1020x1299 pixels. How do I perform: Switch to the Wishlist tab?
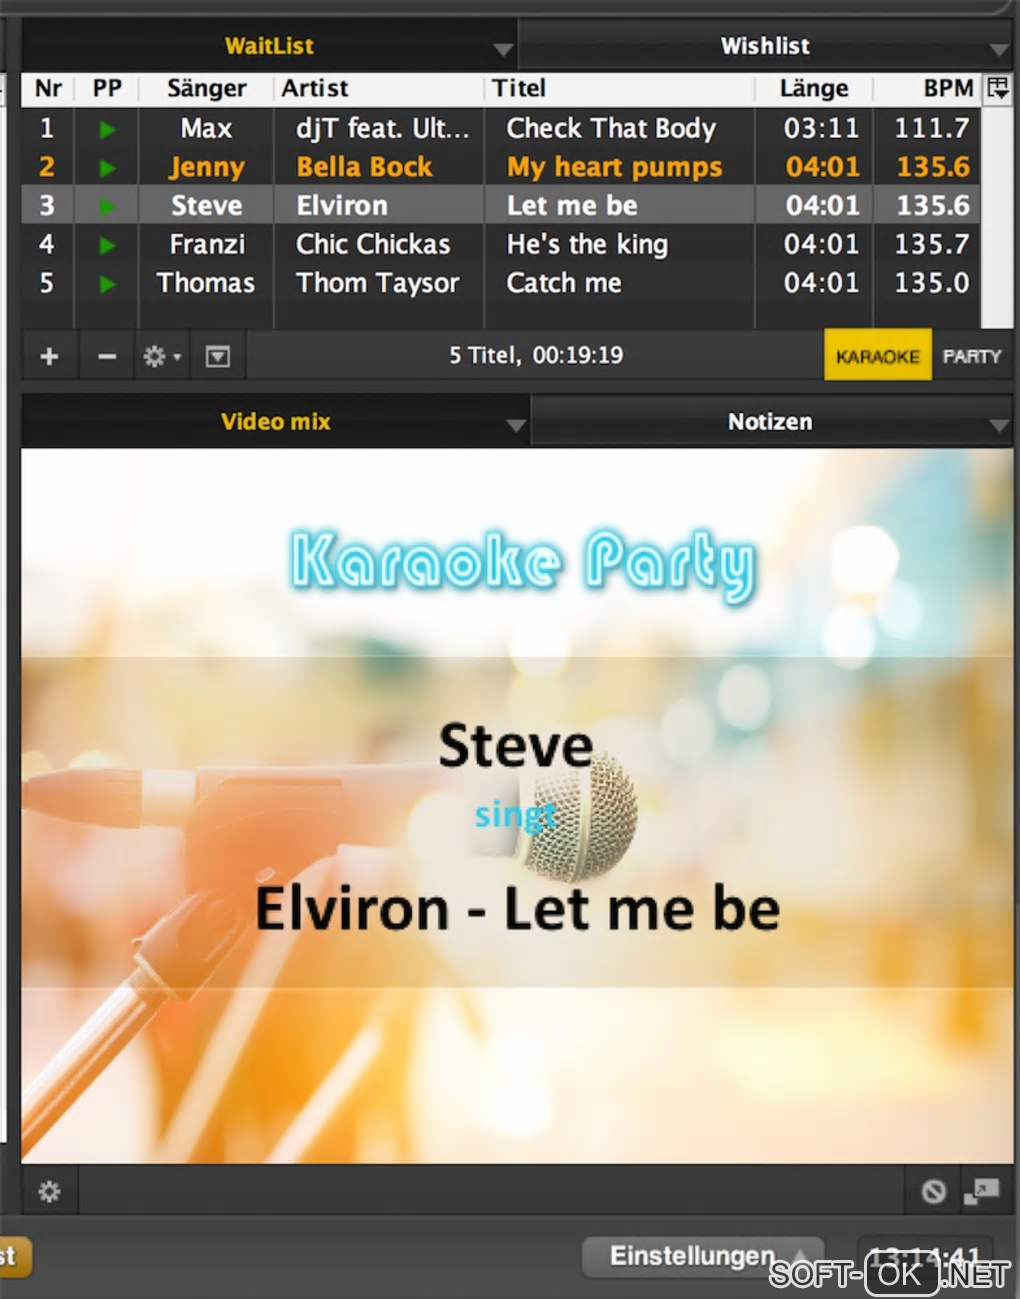pyautogui.click(x=765, y=46)
